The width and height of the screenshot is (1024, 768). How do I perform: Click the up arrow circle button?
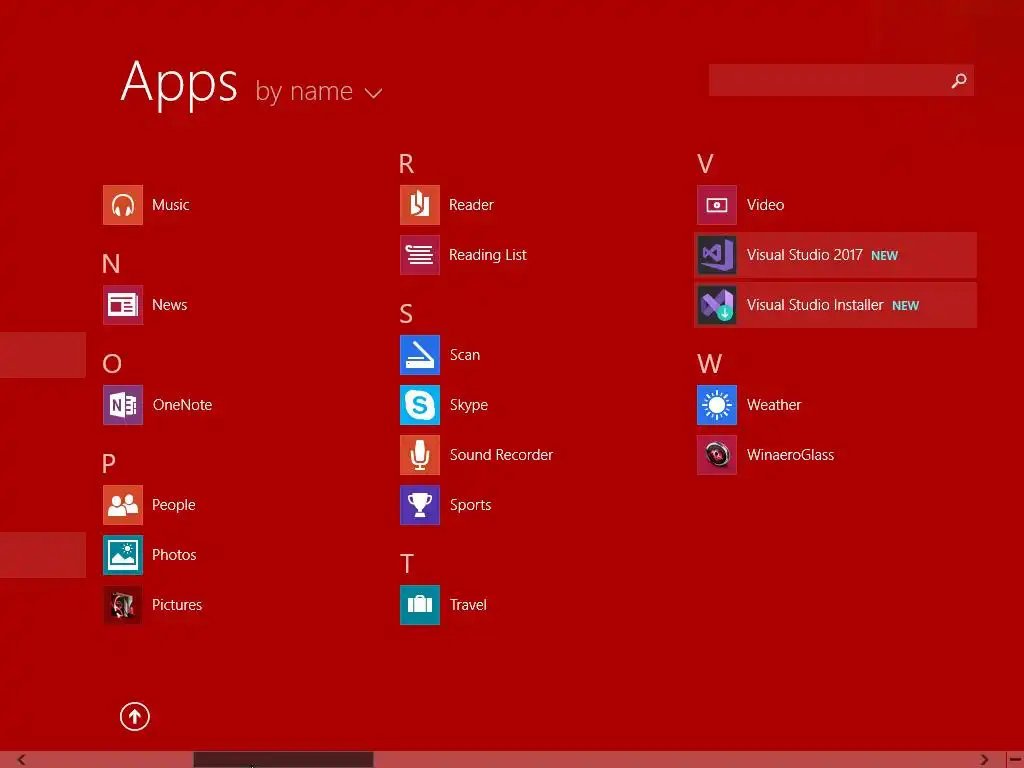[135, 716]
